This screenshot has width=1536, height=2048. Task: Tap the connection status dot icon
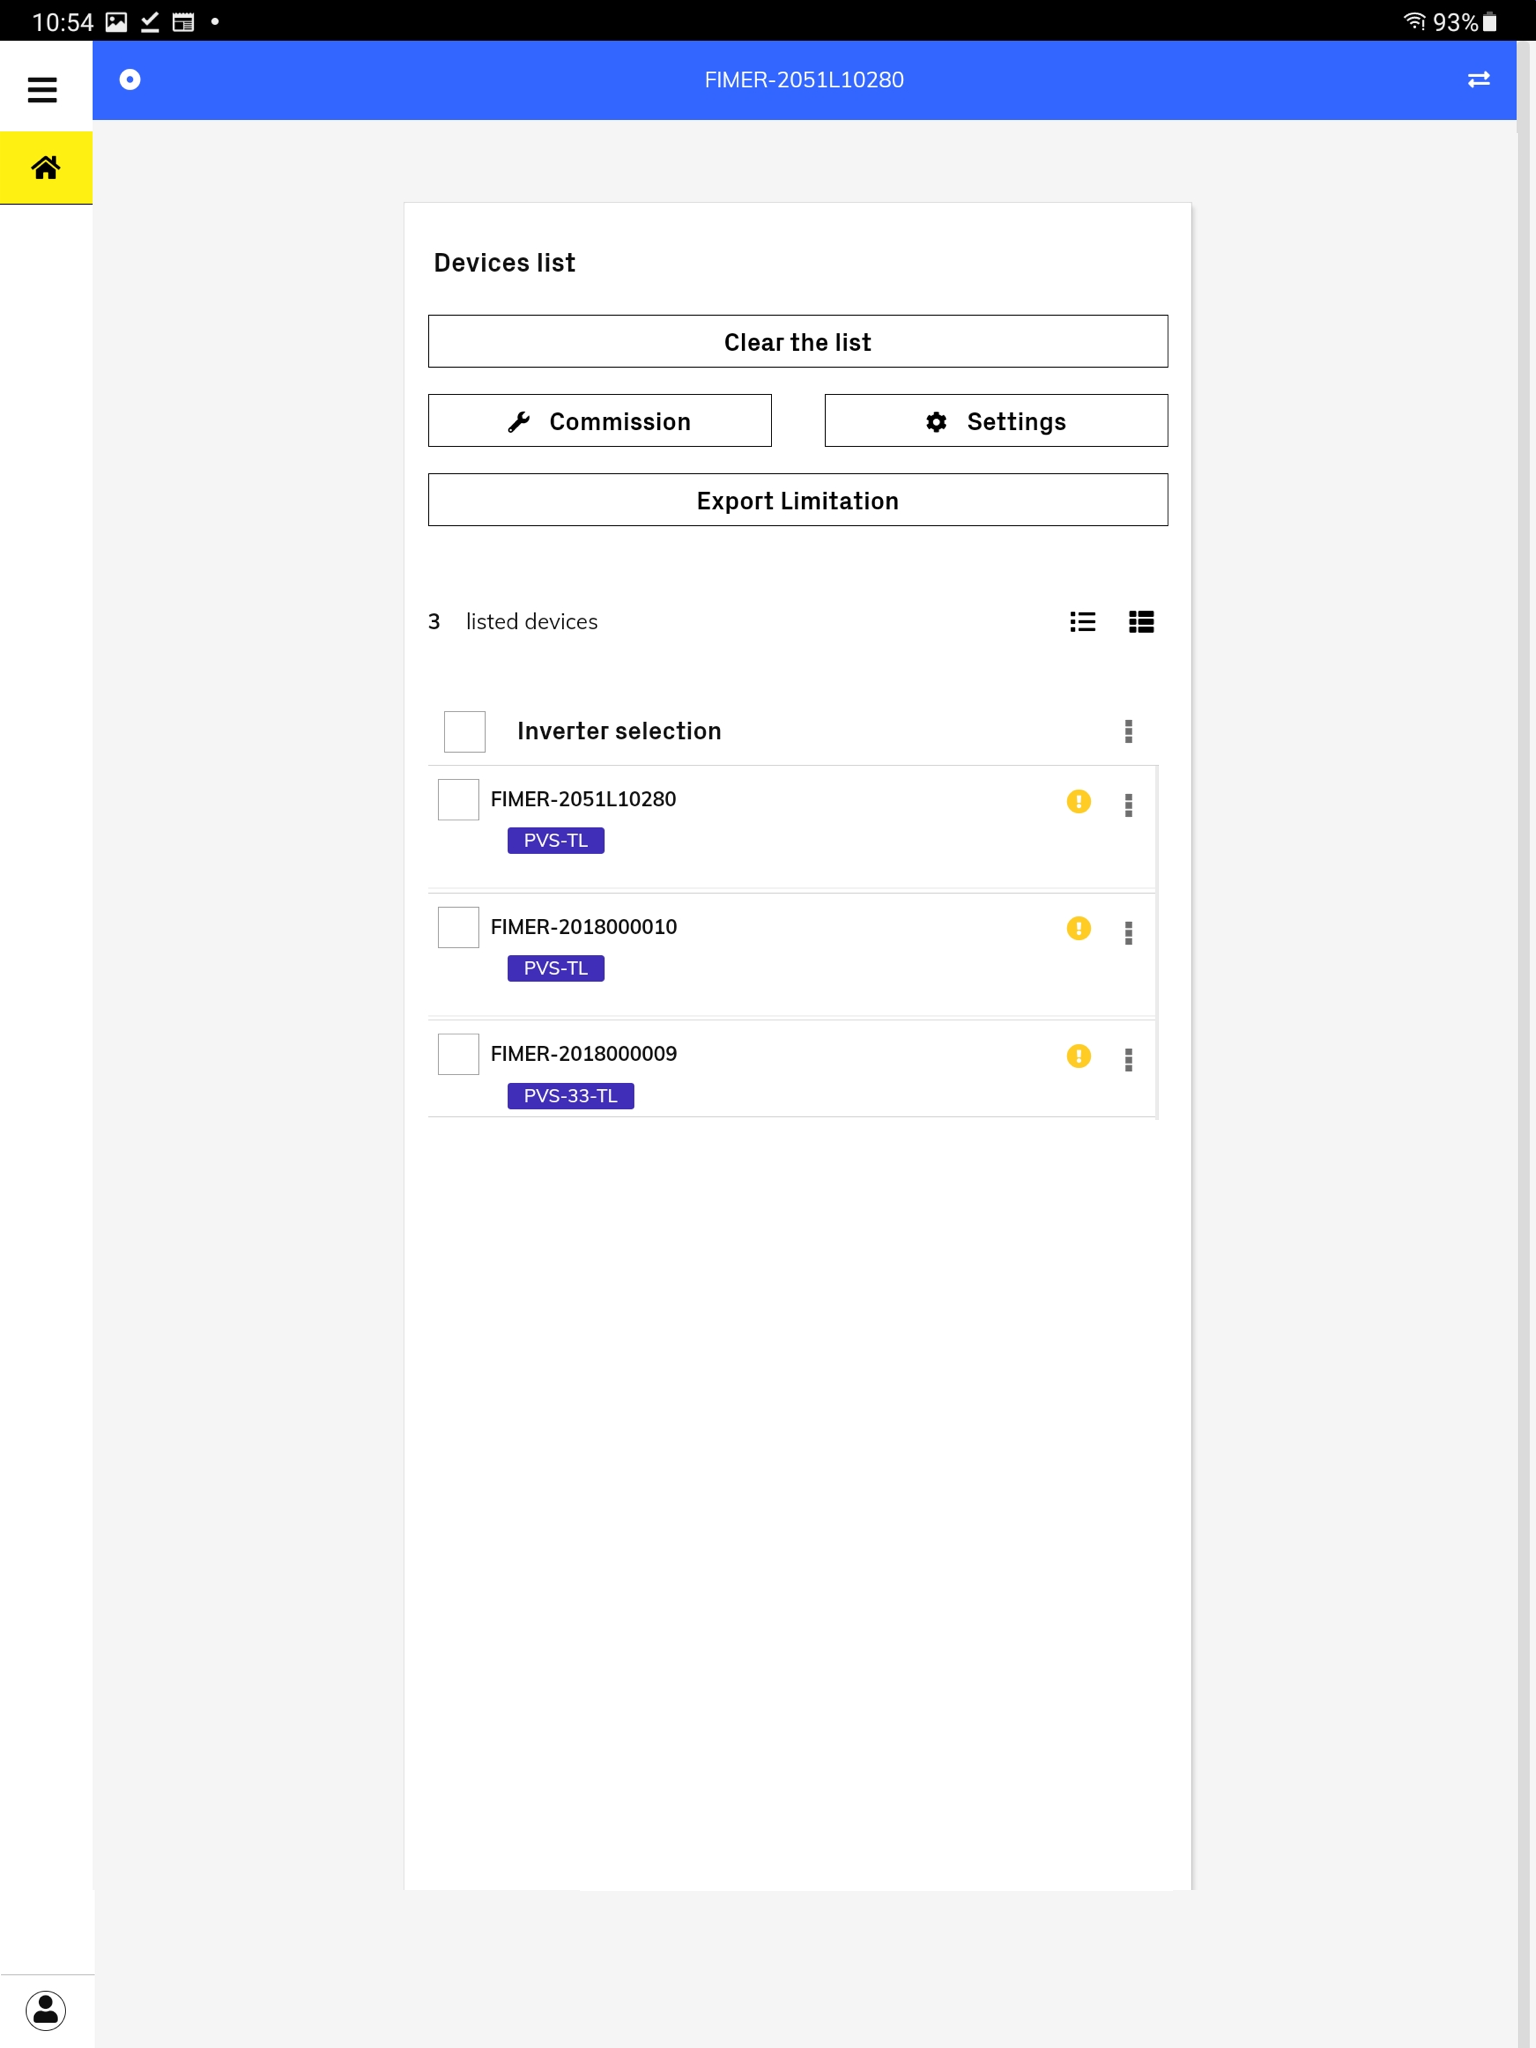(x=130, y=80)
